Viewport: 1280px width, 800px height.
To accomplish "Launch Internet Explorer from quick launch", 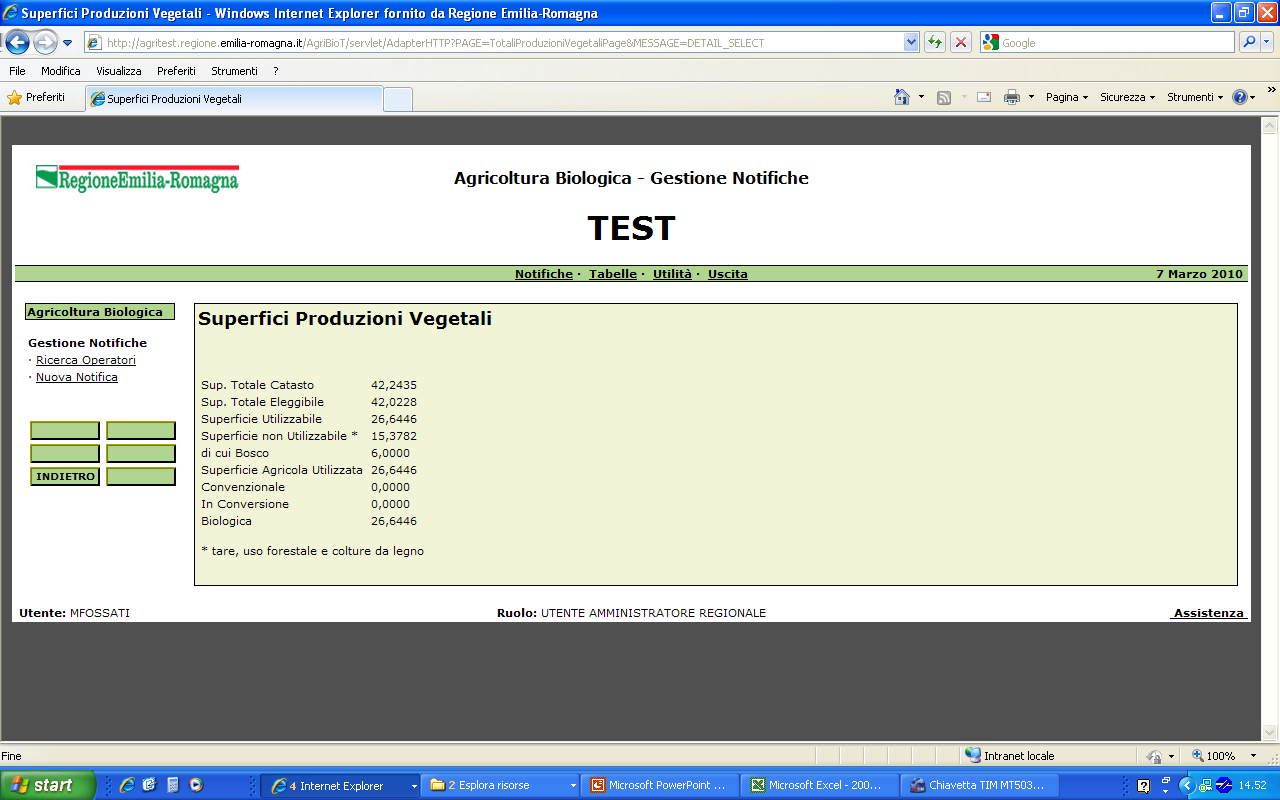I will click(127, 785).
